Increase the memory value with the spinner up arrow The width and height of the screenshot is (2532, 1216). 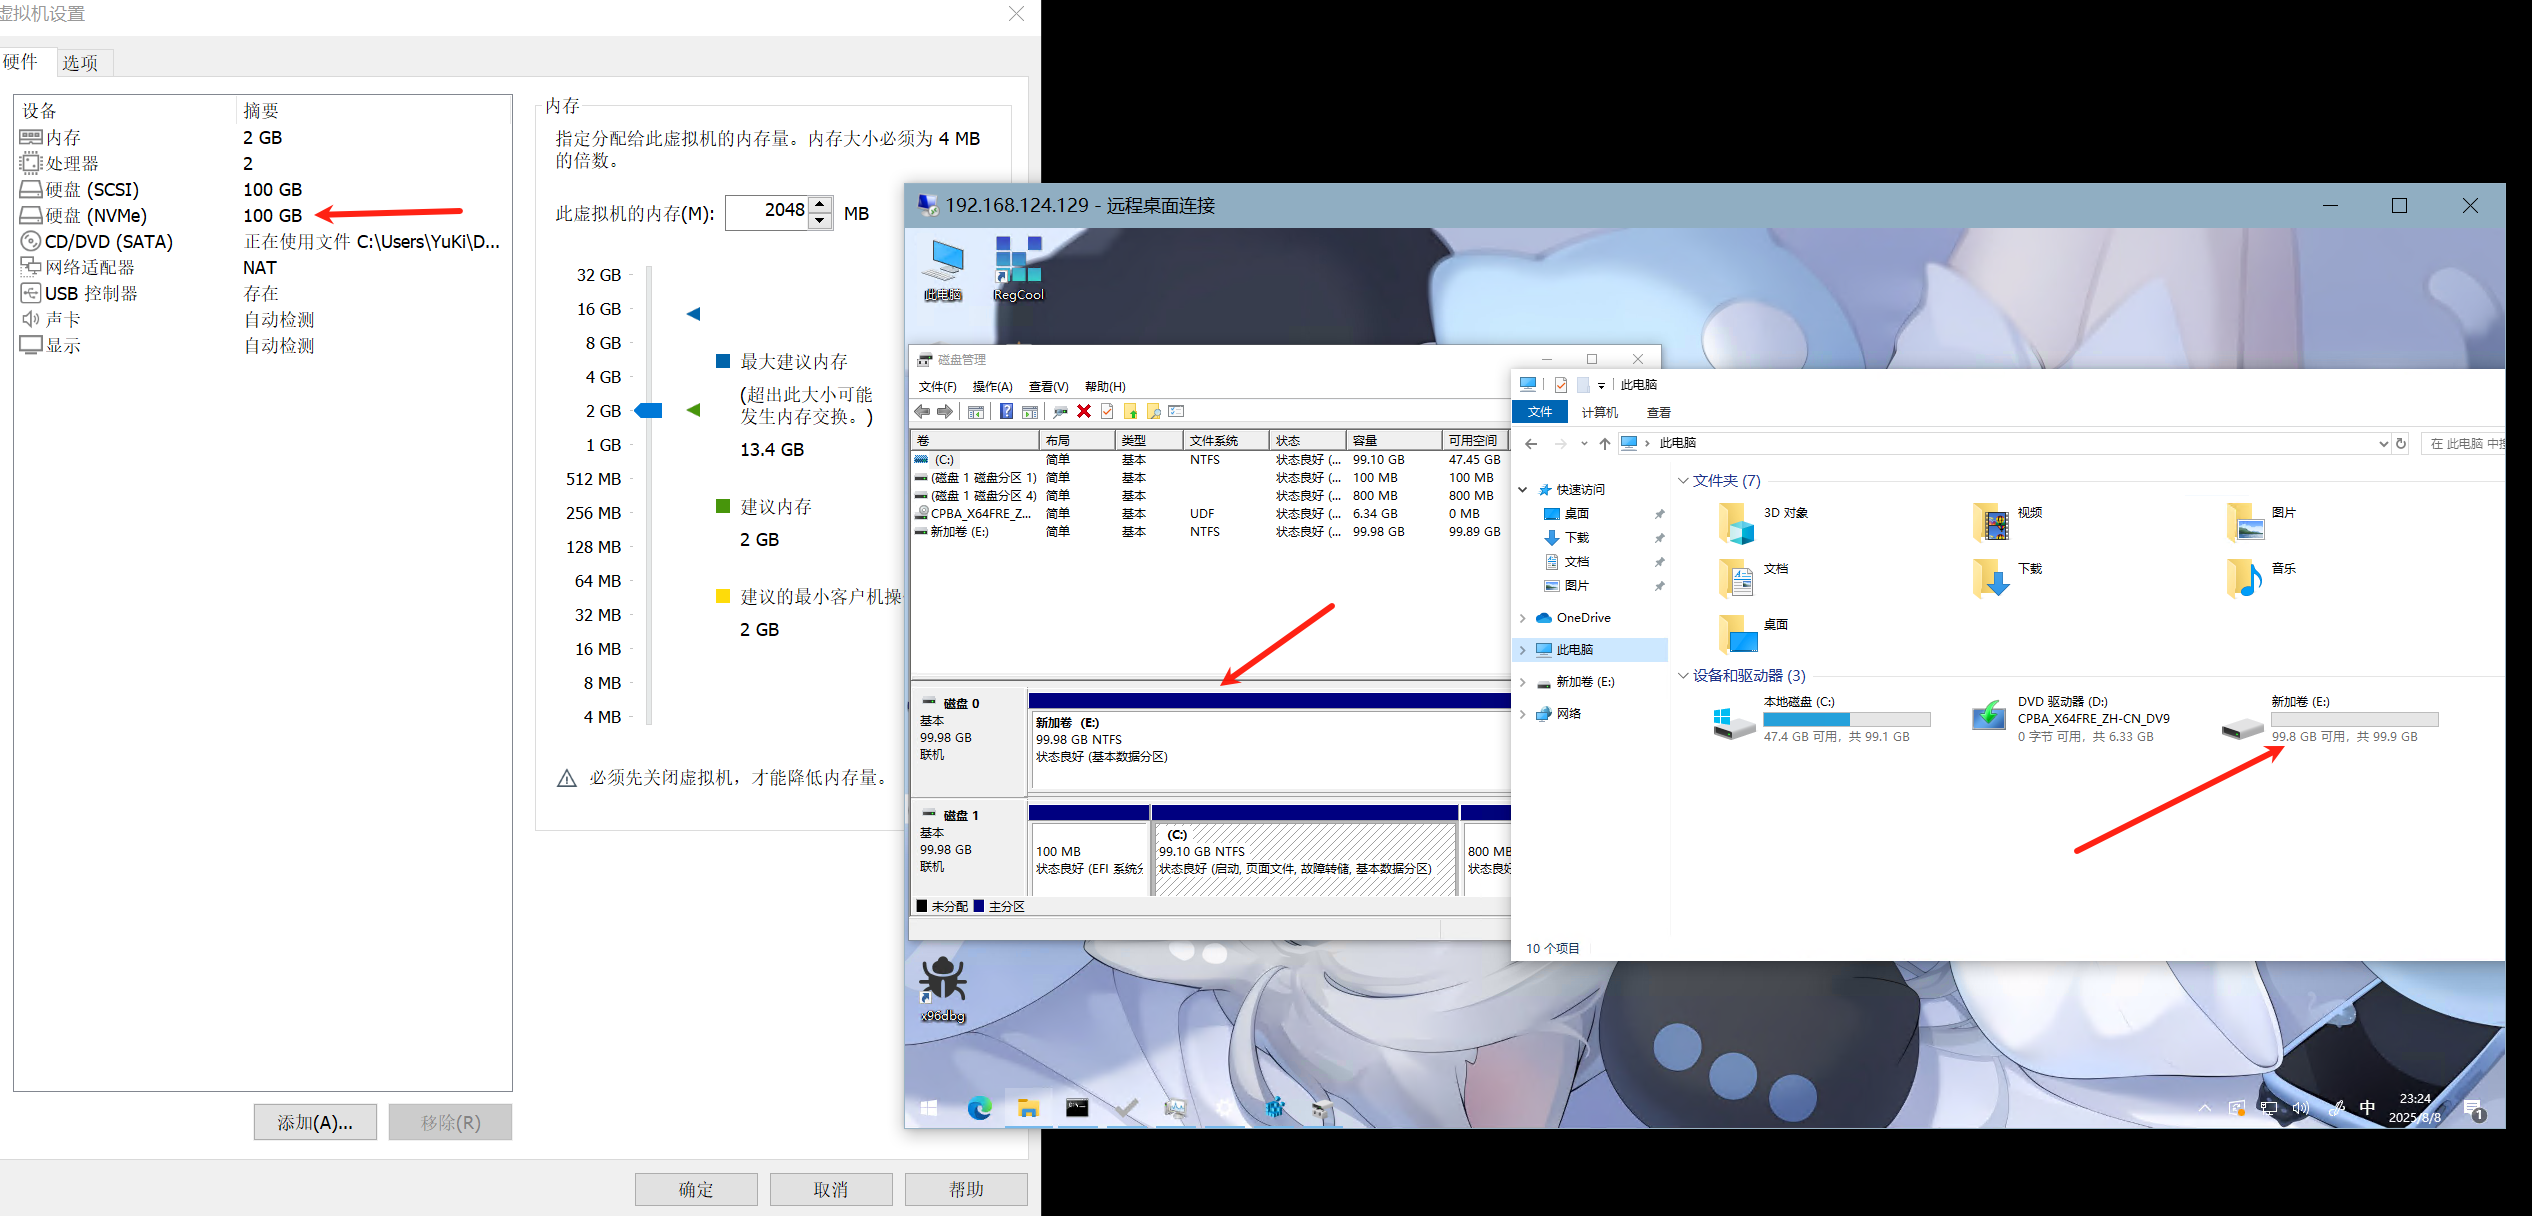coord(820,204)
